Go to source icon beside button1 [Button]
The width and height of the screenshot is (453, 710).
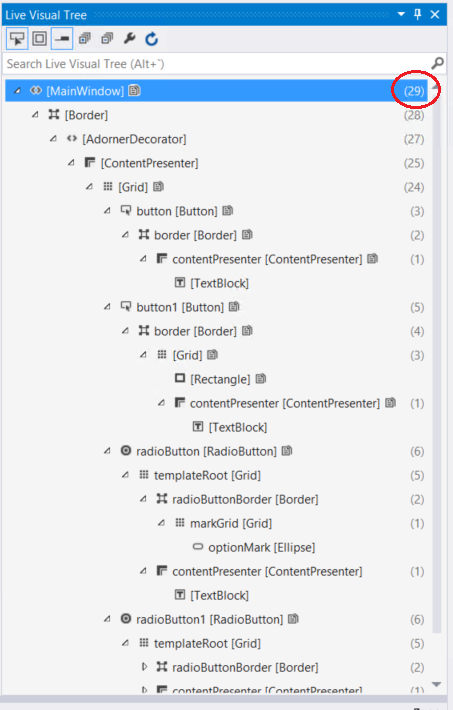(x=234, y=307)
